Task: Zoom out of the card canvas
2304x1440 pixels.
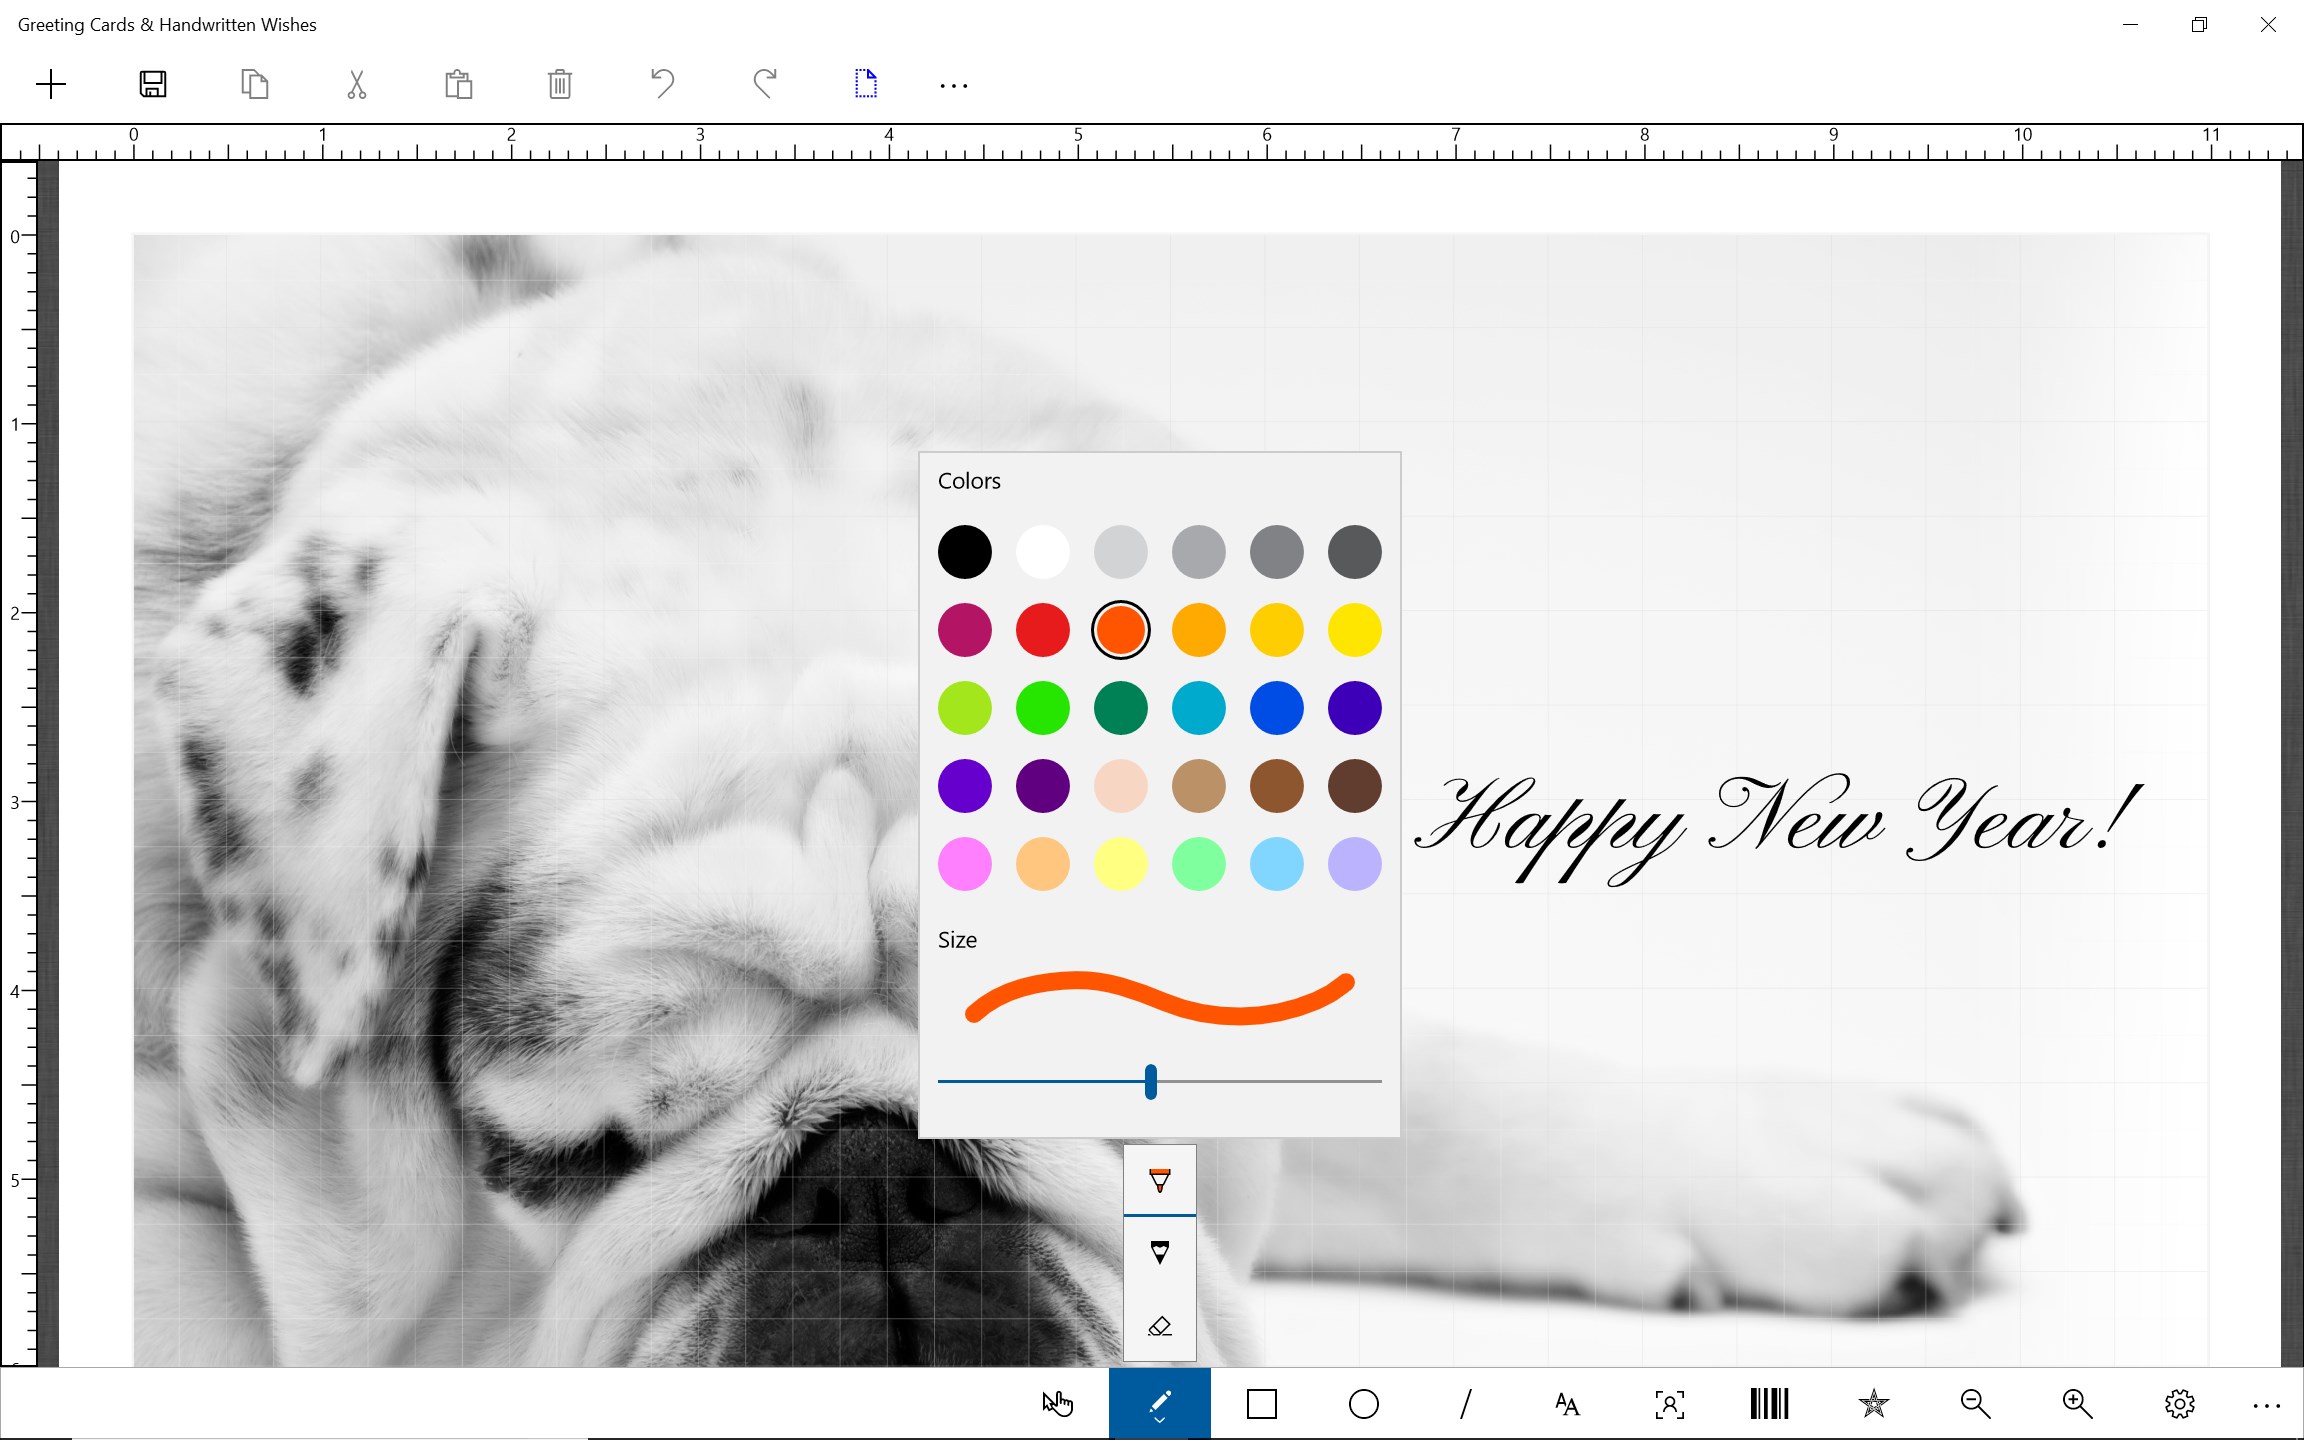Action: 1973,1403
